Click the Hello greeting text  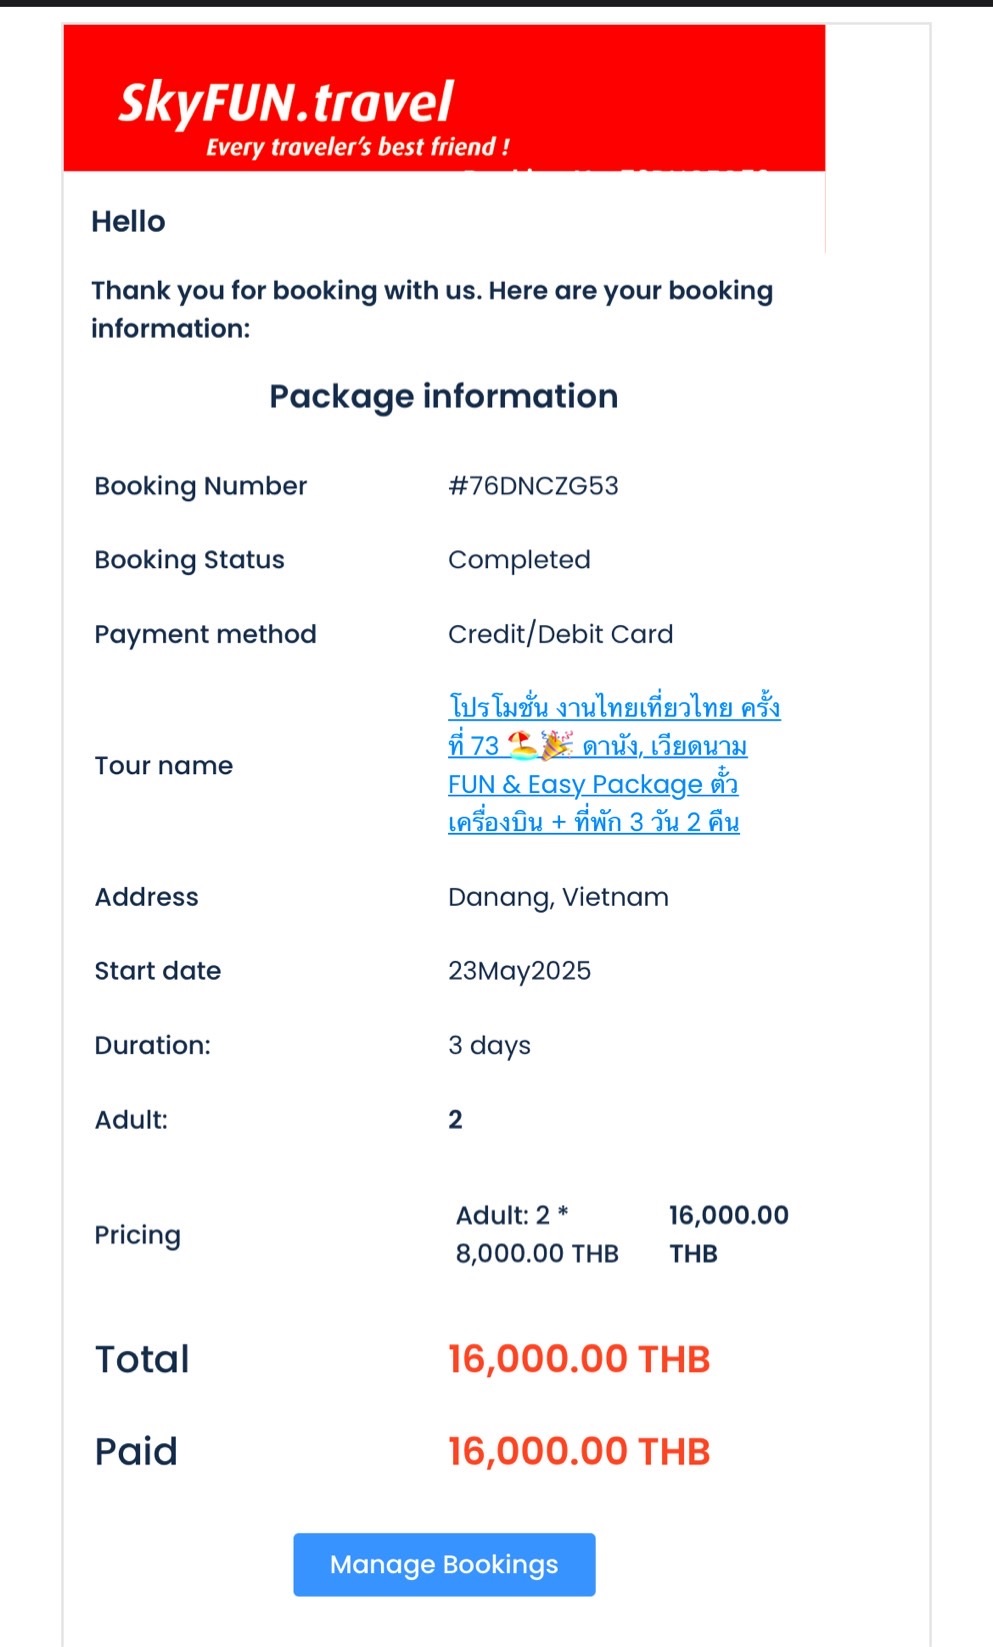pyautogui.click(x=128, y=221)
